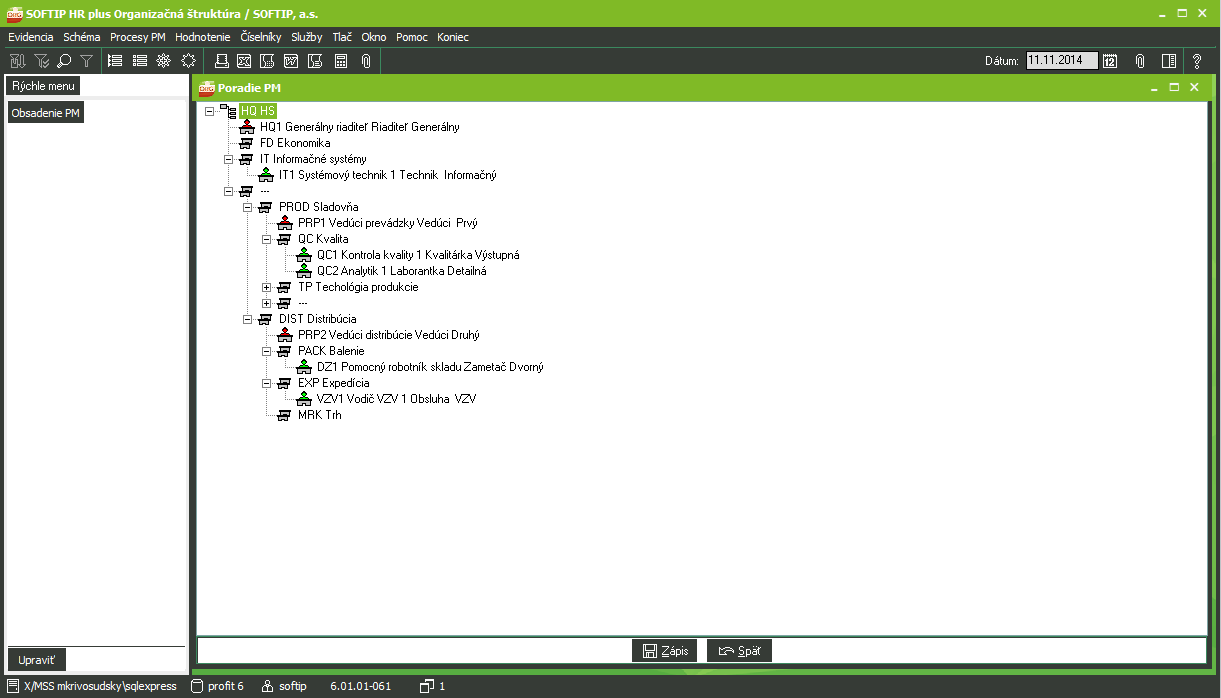The height and width of the screenshot is (698, 1221).
Task: Collapse the PROD Sladovňa tree branch
Action: (248, 207)
